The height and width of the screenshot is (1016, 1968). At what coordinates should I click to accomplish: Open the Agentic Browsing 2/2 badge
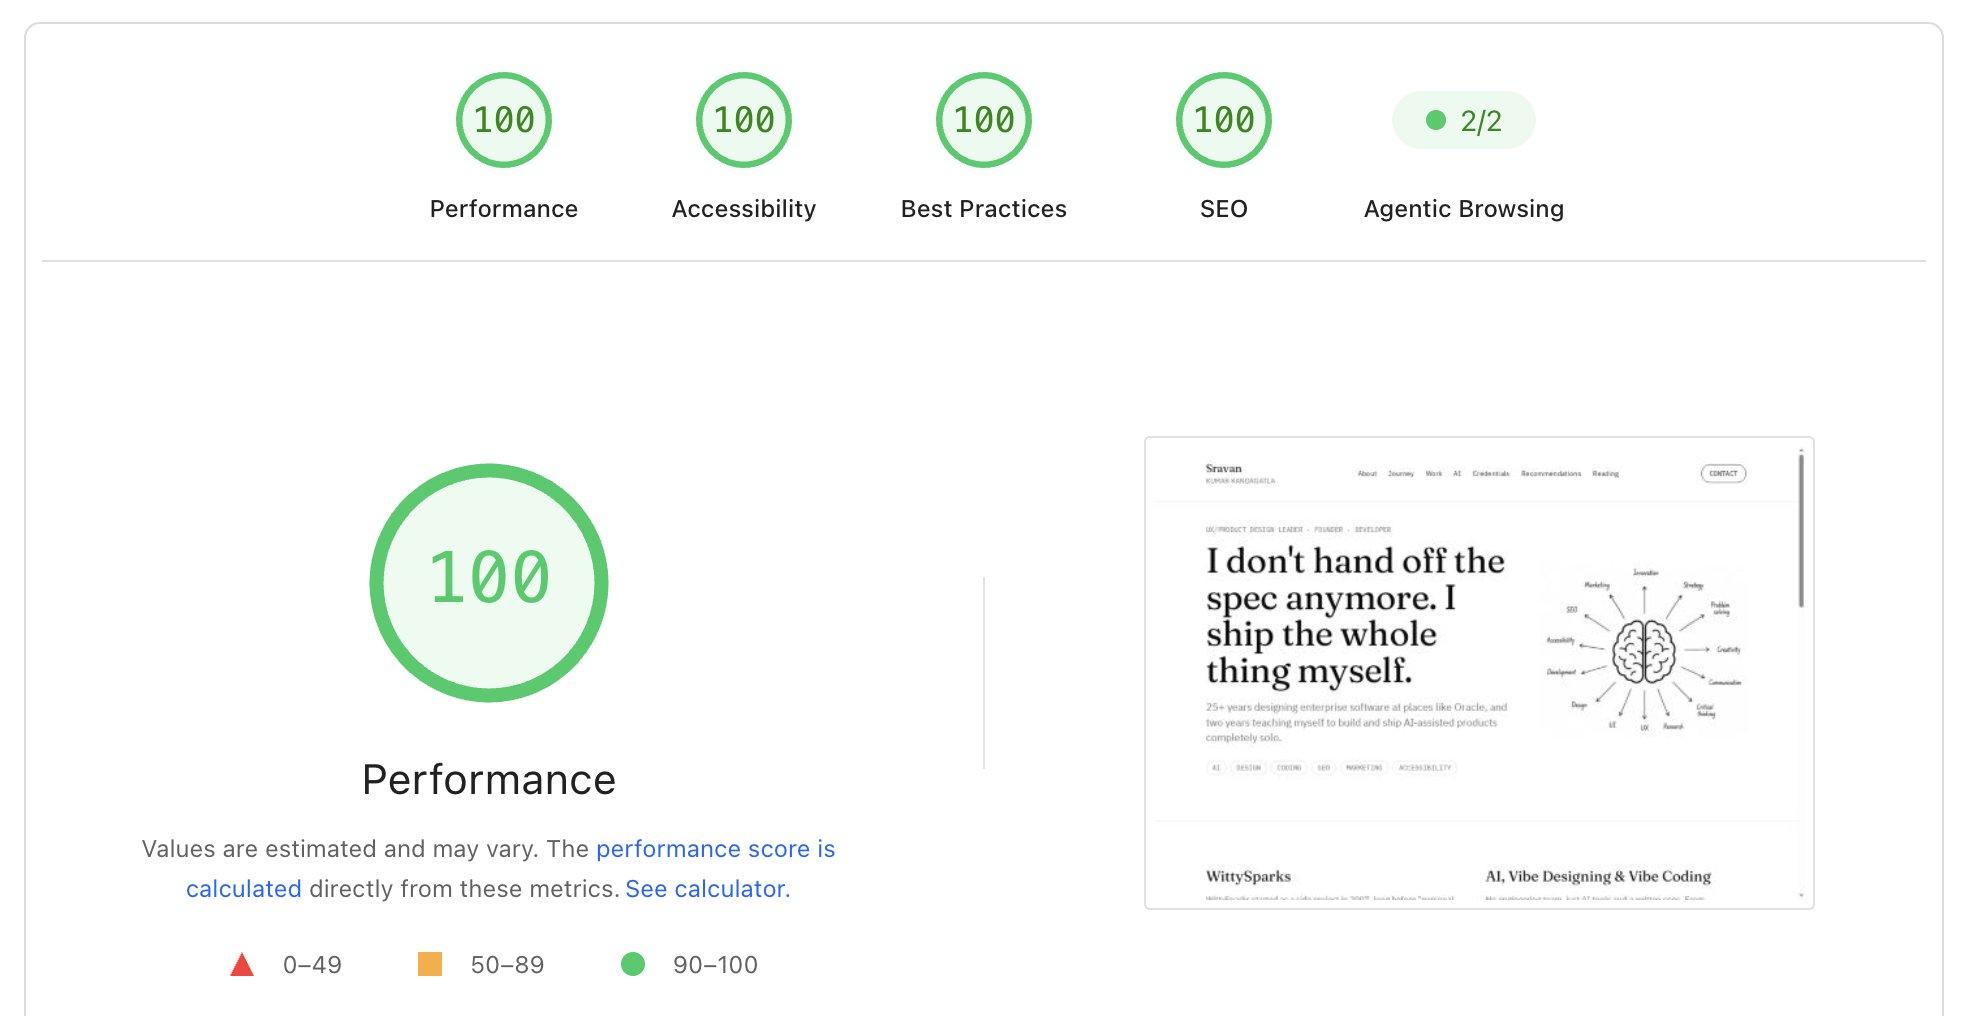[x=1464, y=120]
